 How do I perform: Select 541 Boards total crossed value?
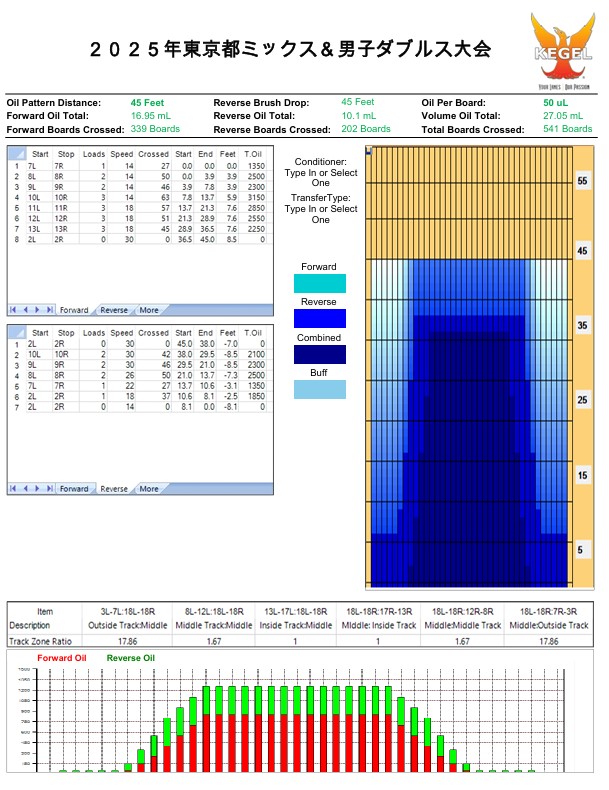coord(568,129)
